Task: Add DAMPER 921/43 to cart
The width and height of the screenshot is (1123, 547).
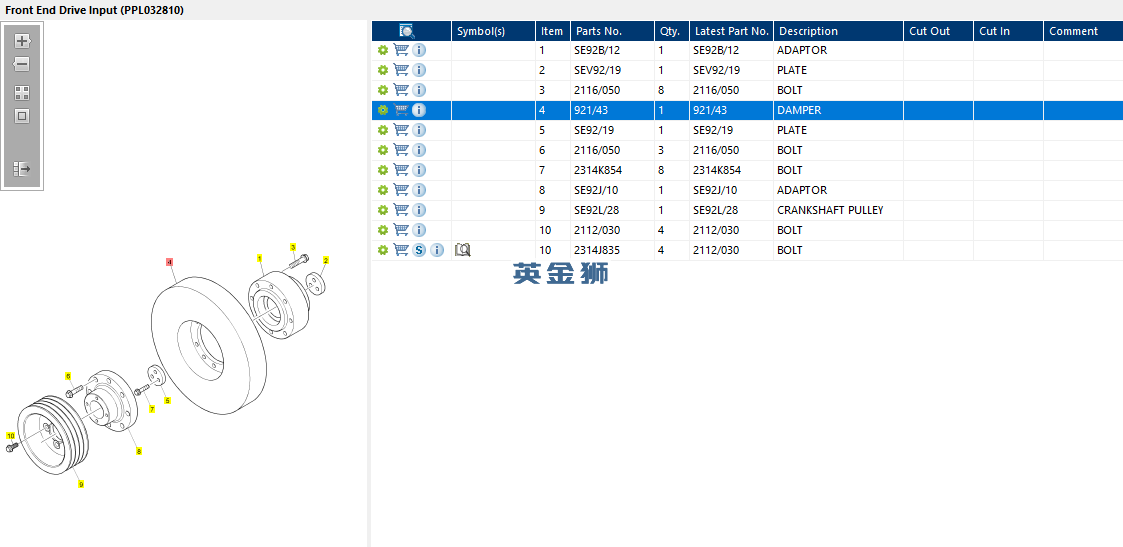Action: tap(401, 110)
